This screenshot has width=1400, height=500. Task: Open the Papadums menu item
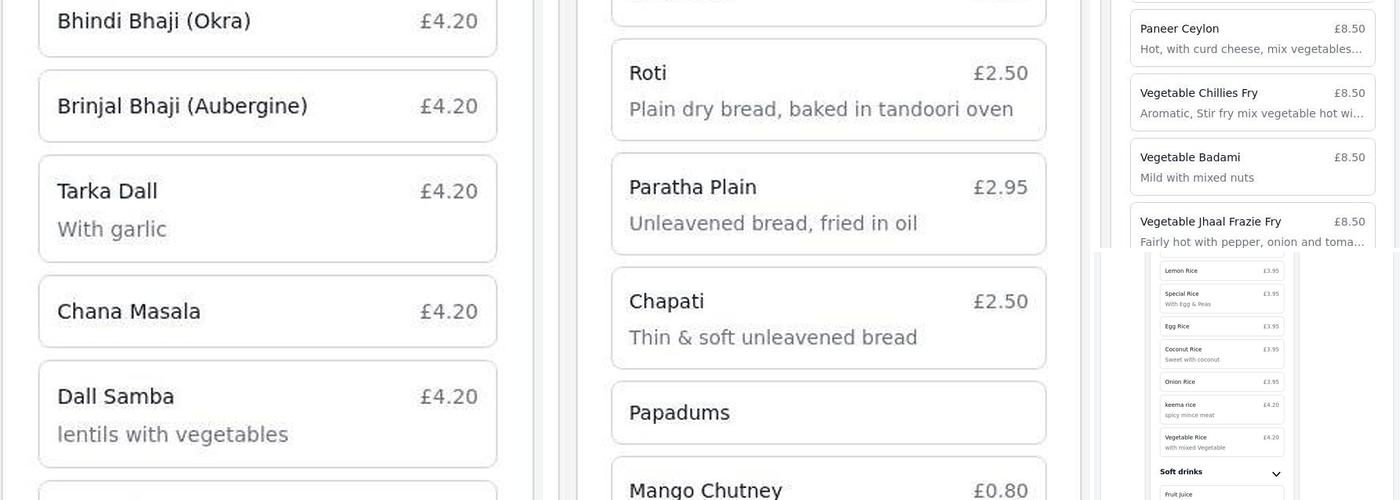(x=828, y=413)
